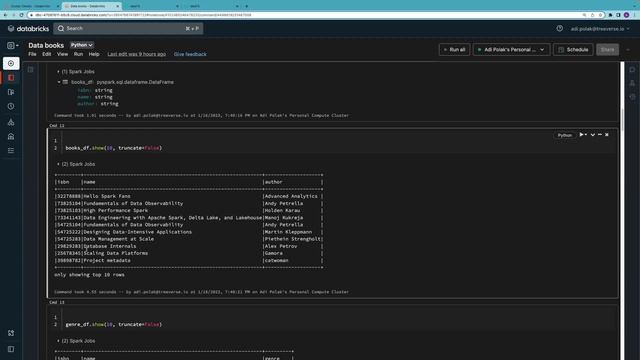Viewport: 640px width, 360px height.
Task: Open the help question mark icon
Action: coord(560,29)
